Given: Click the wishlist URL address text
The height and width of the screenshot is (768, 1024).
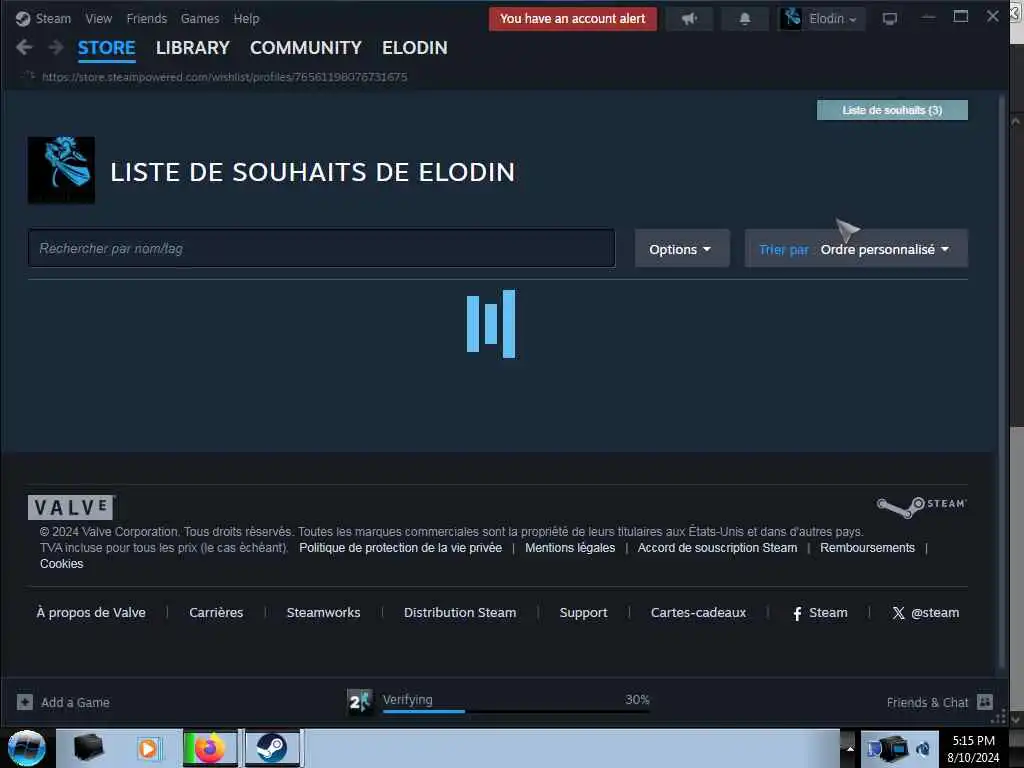Looking at the screenshot, I should tap(225, 77).
